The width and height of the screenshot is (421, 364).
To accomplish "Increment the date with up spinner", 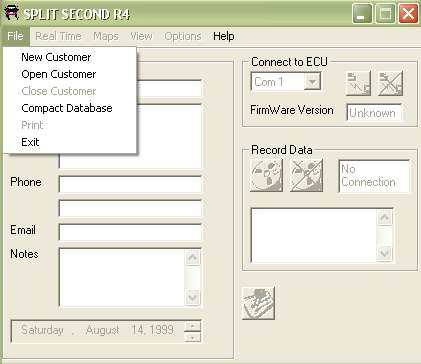I will (x=192, y=326).
